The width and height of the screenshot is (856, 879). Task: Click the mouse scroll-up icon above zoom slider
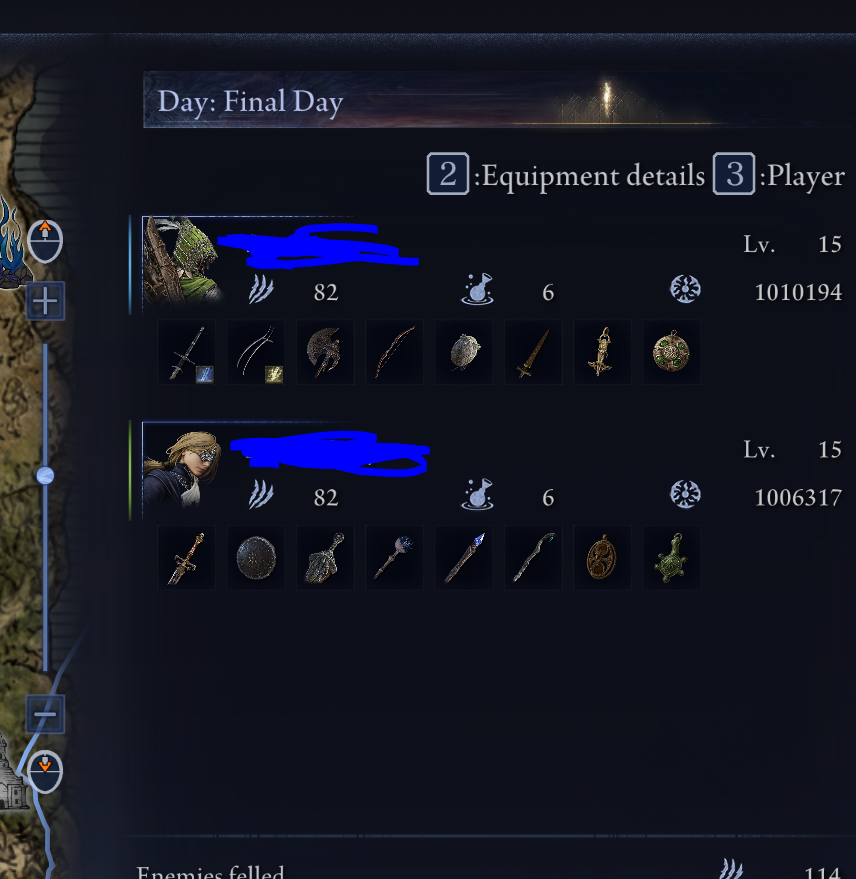pos(45,241)
